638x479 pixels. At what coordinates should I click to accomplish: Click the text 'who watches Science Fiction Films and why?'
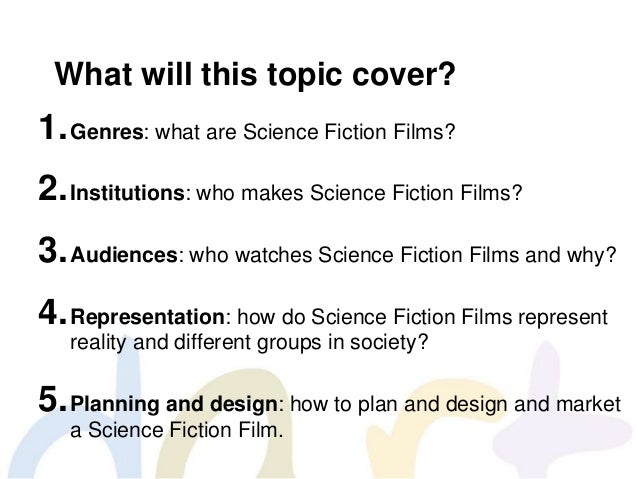[403, 255]
